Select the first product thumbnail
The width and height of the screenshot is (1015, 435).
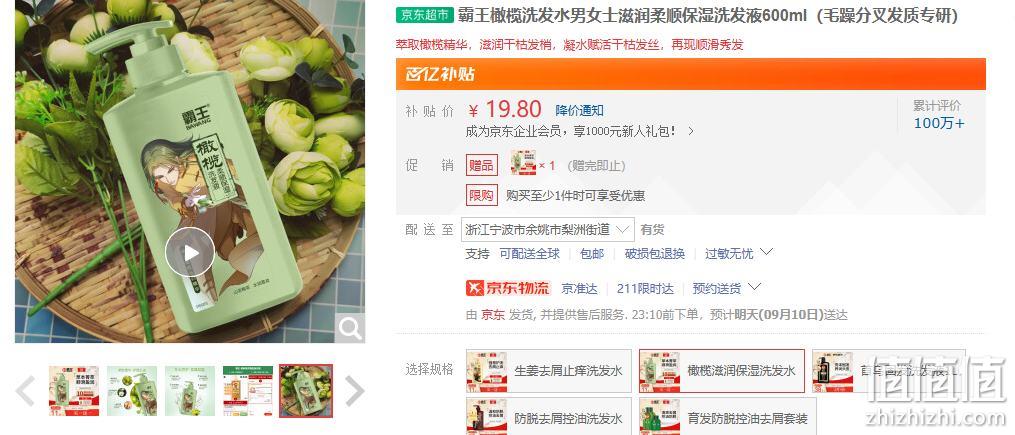(74, 391)
